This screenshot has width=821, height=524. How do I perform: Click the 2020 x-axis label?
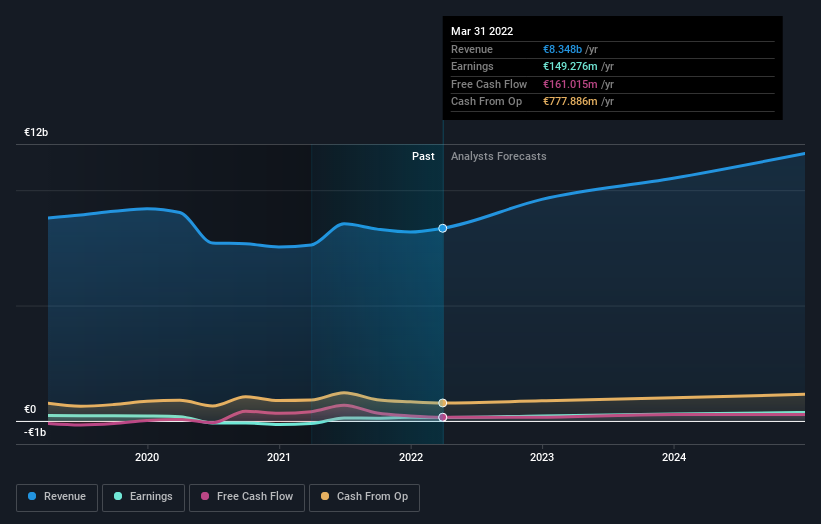[x=147, y=457]
